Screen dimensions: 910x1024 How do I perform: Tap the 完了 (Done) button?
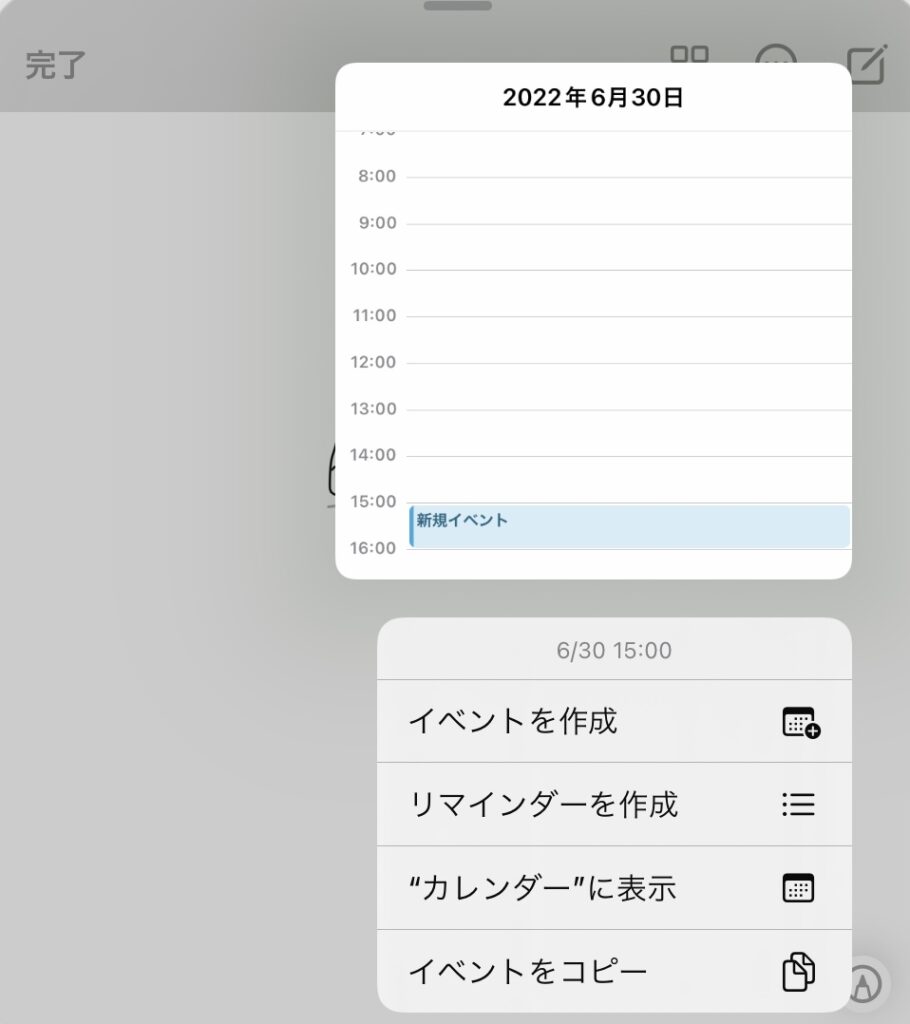tap(55, 65)
